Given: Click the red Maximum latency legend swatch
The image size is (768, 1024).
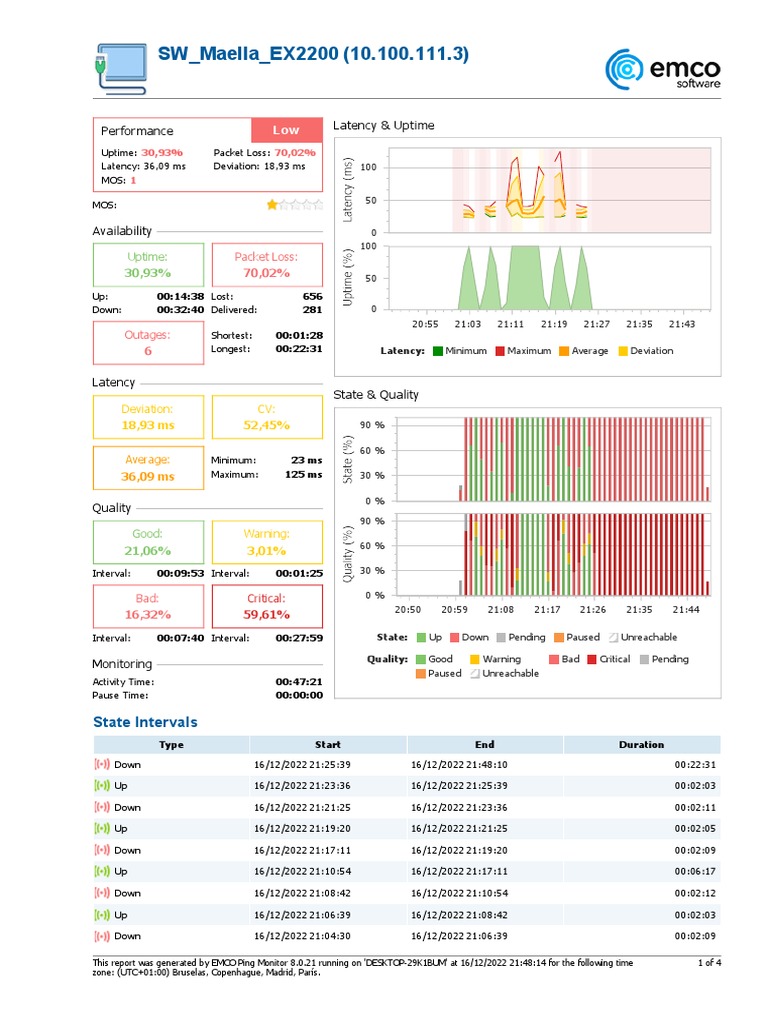Looking at the screenshot, I should pos(500,351).
